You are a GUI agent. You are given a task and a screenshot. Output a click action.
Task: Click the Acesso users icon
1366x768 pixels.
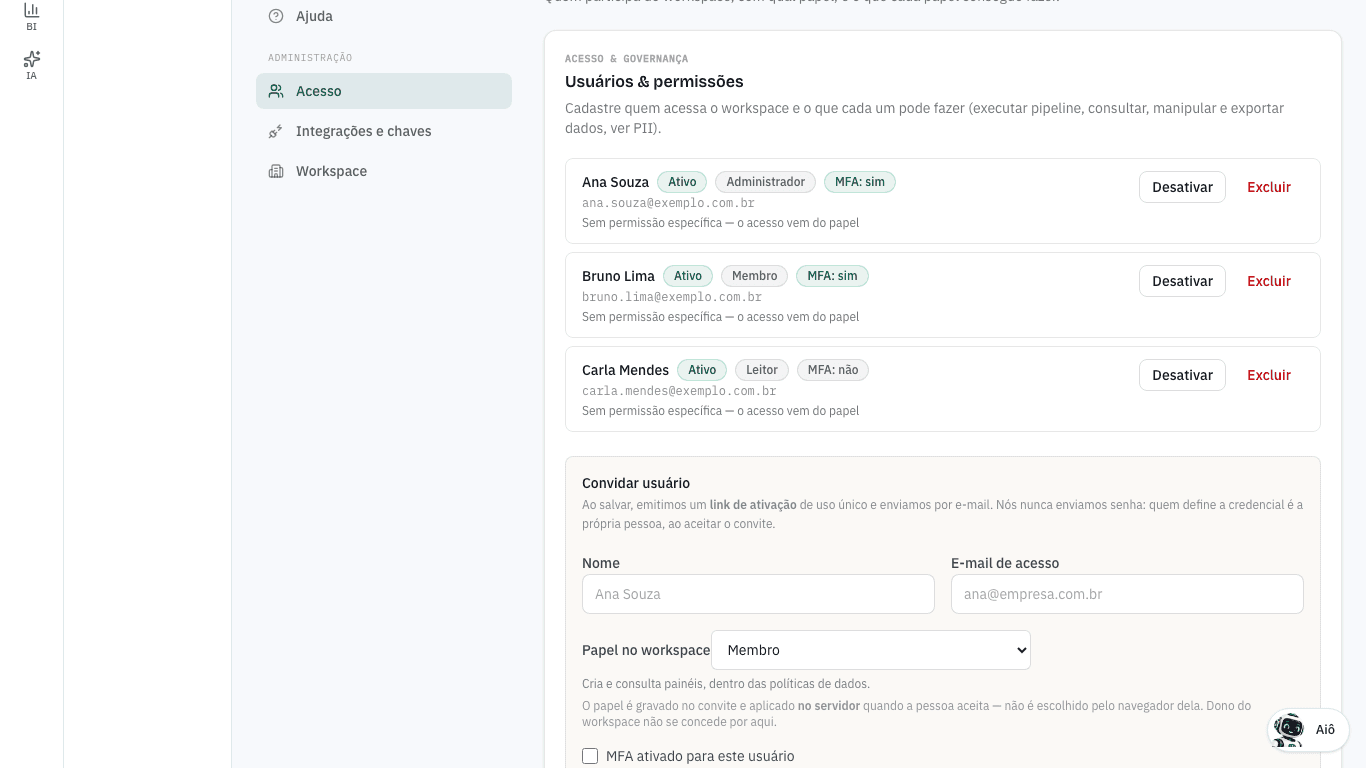tap(276, 91)
